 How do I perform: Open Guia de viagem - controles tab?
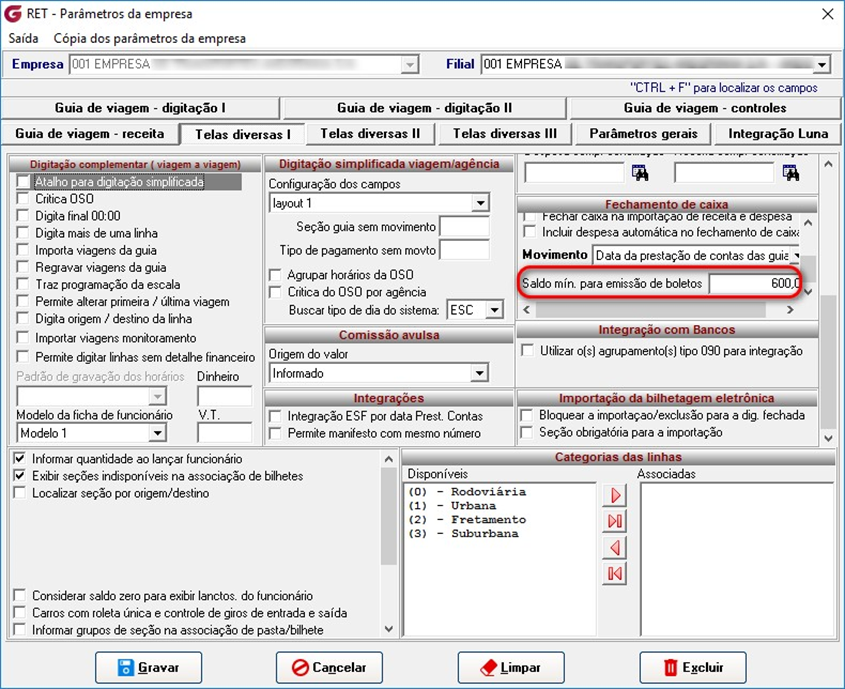pos(705,108)
